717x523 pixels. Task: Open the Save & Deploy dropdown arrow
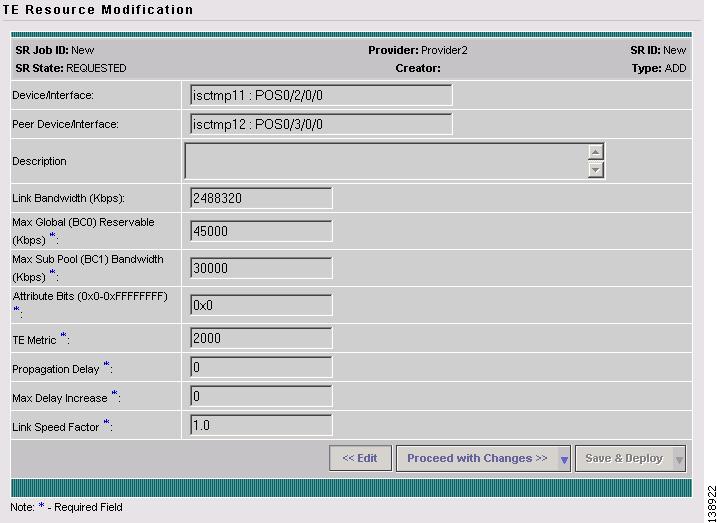tap(680, 459)
